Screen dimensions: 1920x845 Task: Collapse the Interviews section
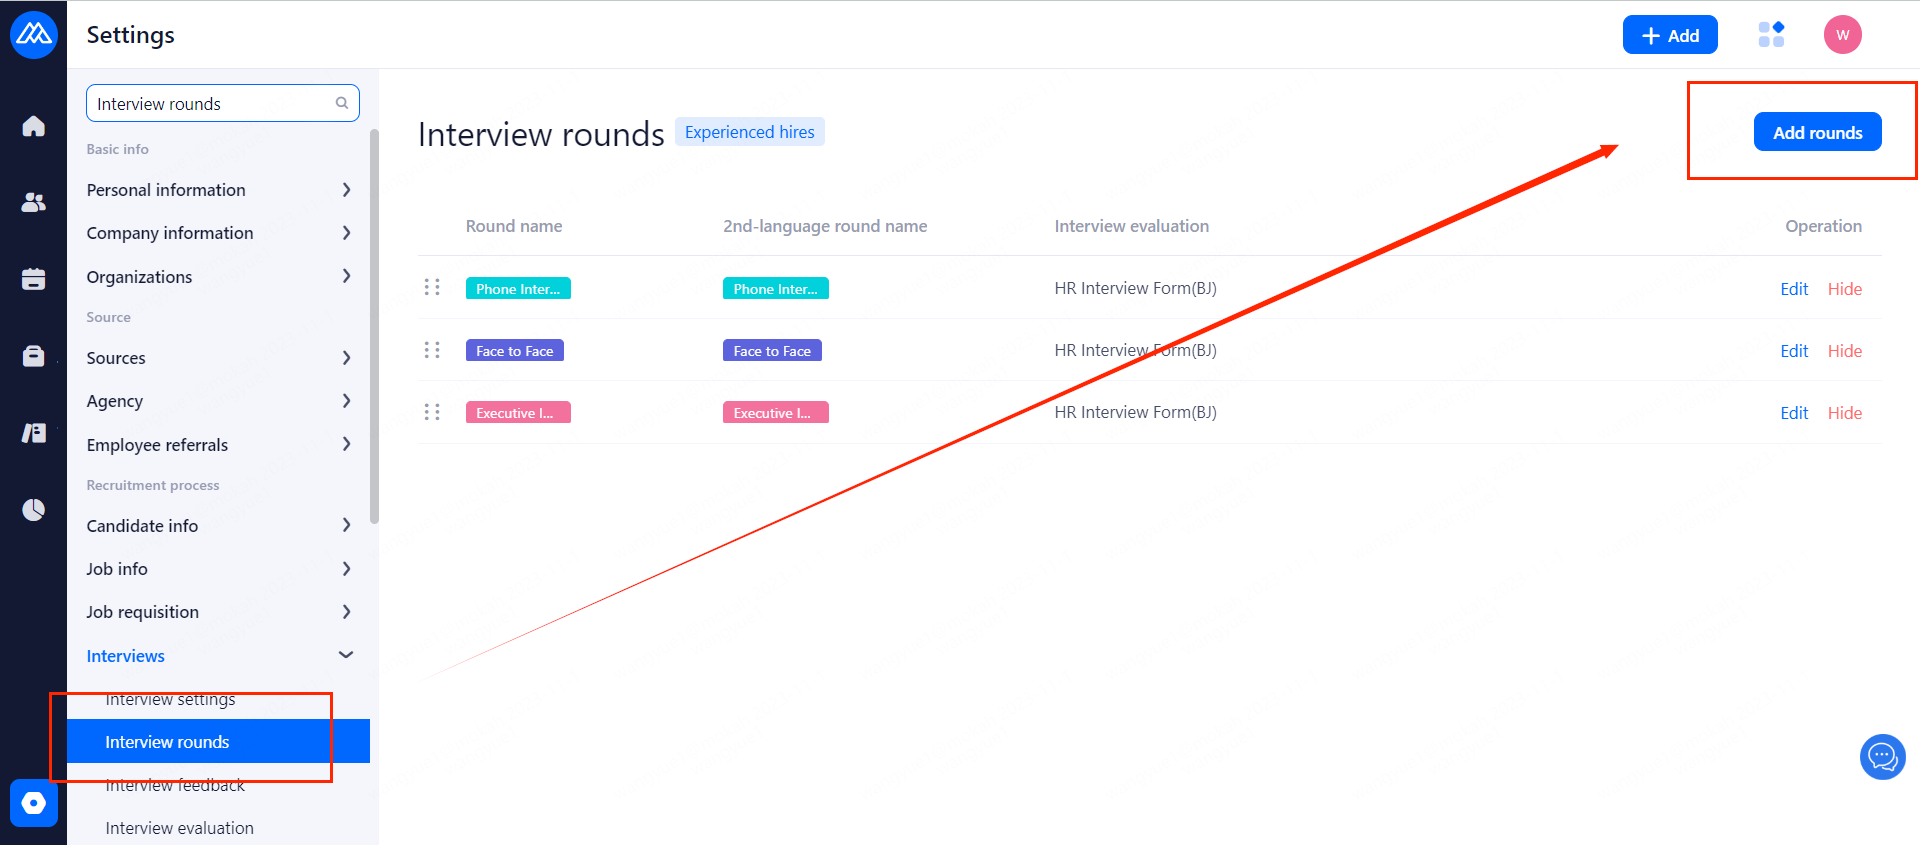(346, 655)
